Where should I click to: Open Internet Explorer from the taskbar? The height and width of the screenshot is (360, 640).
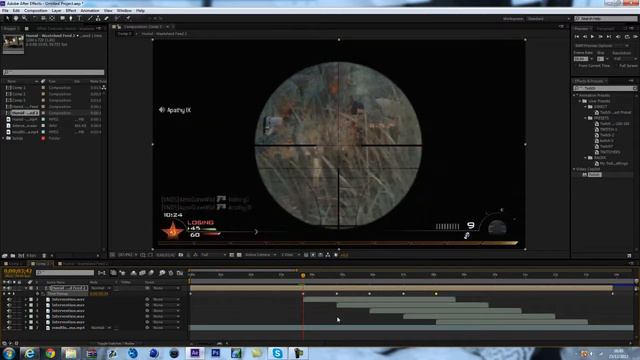point(29,353)
